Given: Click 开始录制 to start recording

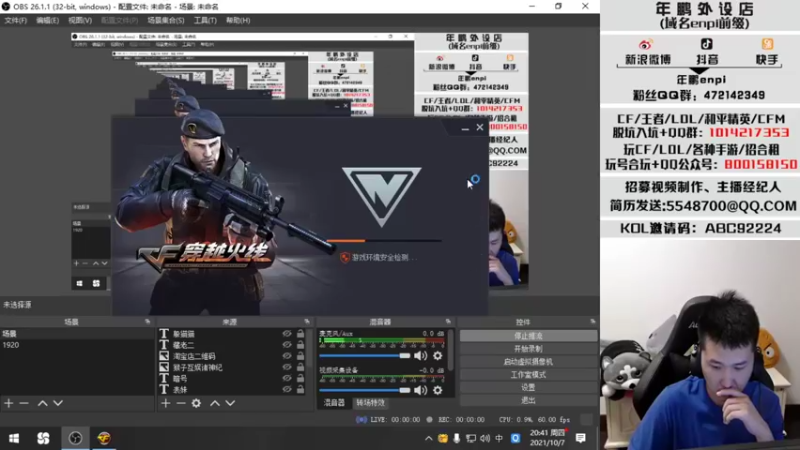Looking at the screenshot, I should point(528,348).
